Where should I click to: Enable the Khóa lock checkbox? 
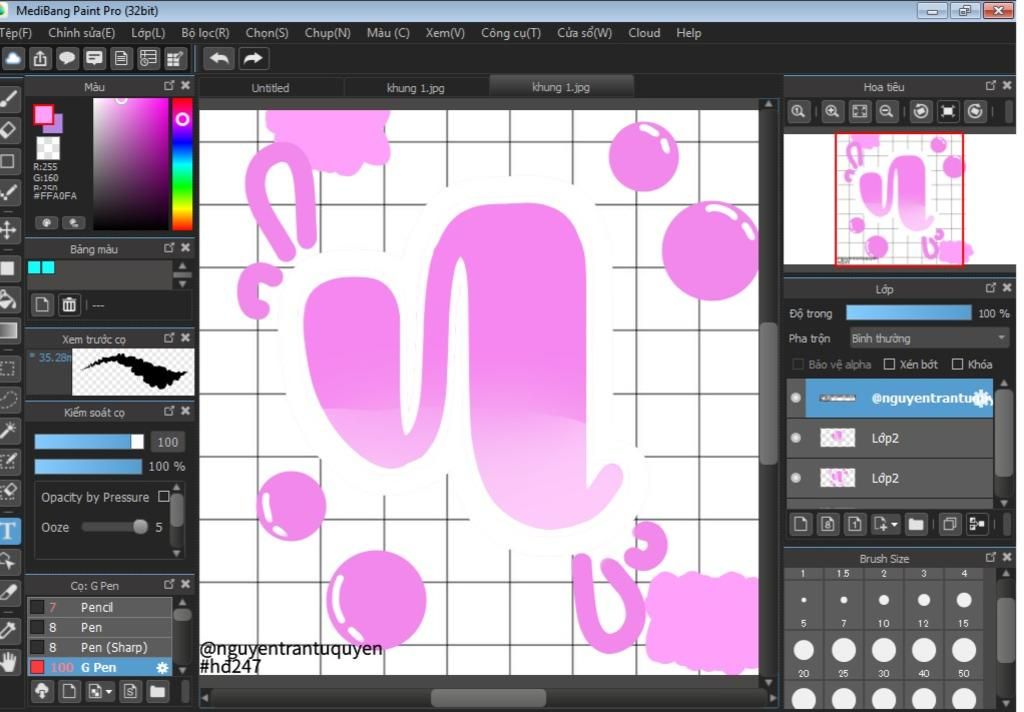[x=957, y=364]
